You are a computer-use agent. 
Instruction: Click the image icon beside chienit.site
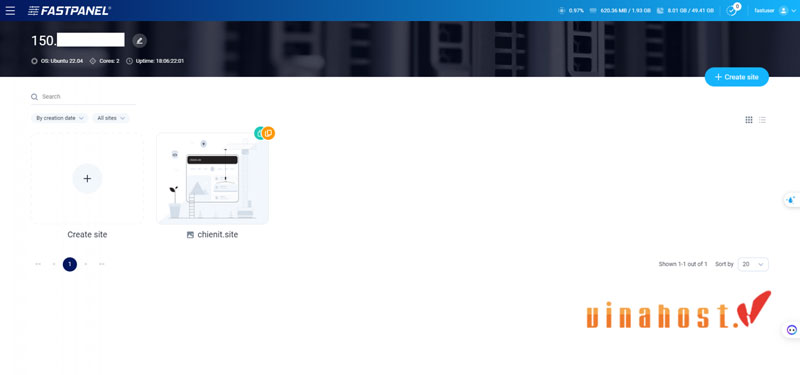[190, 235]
